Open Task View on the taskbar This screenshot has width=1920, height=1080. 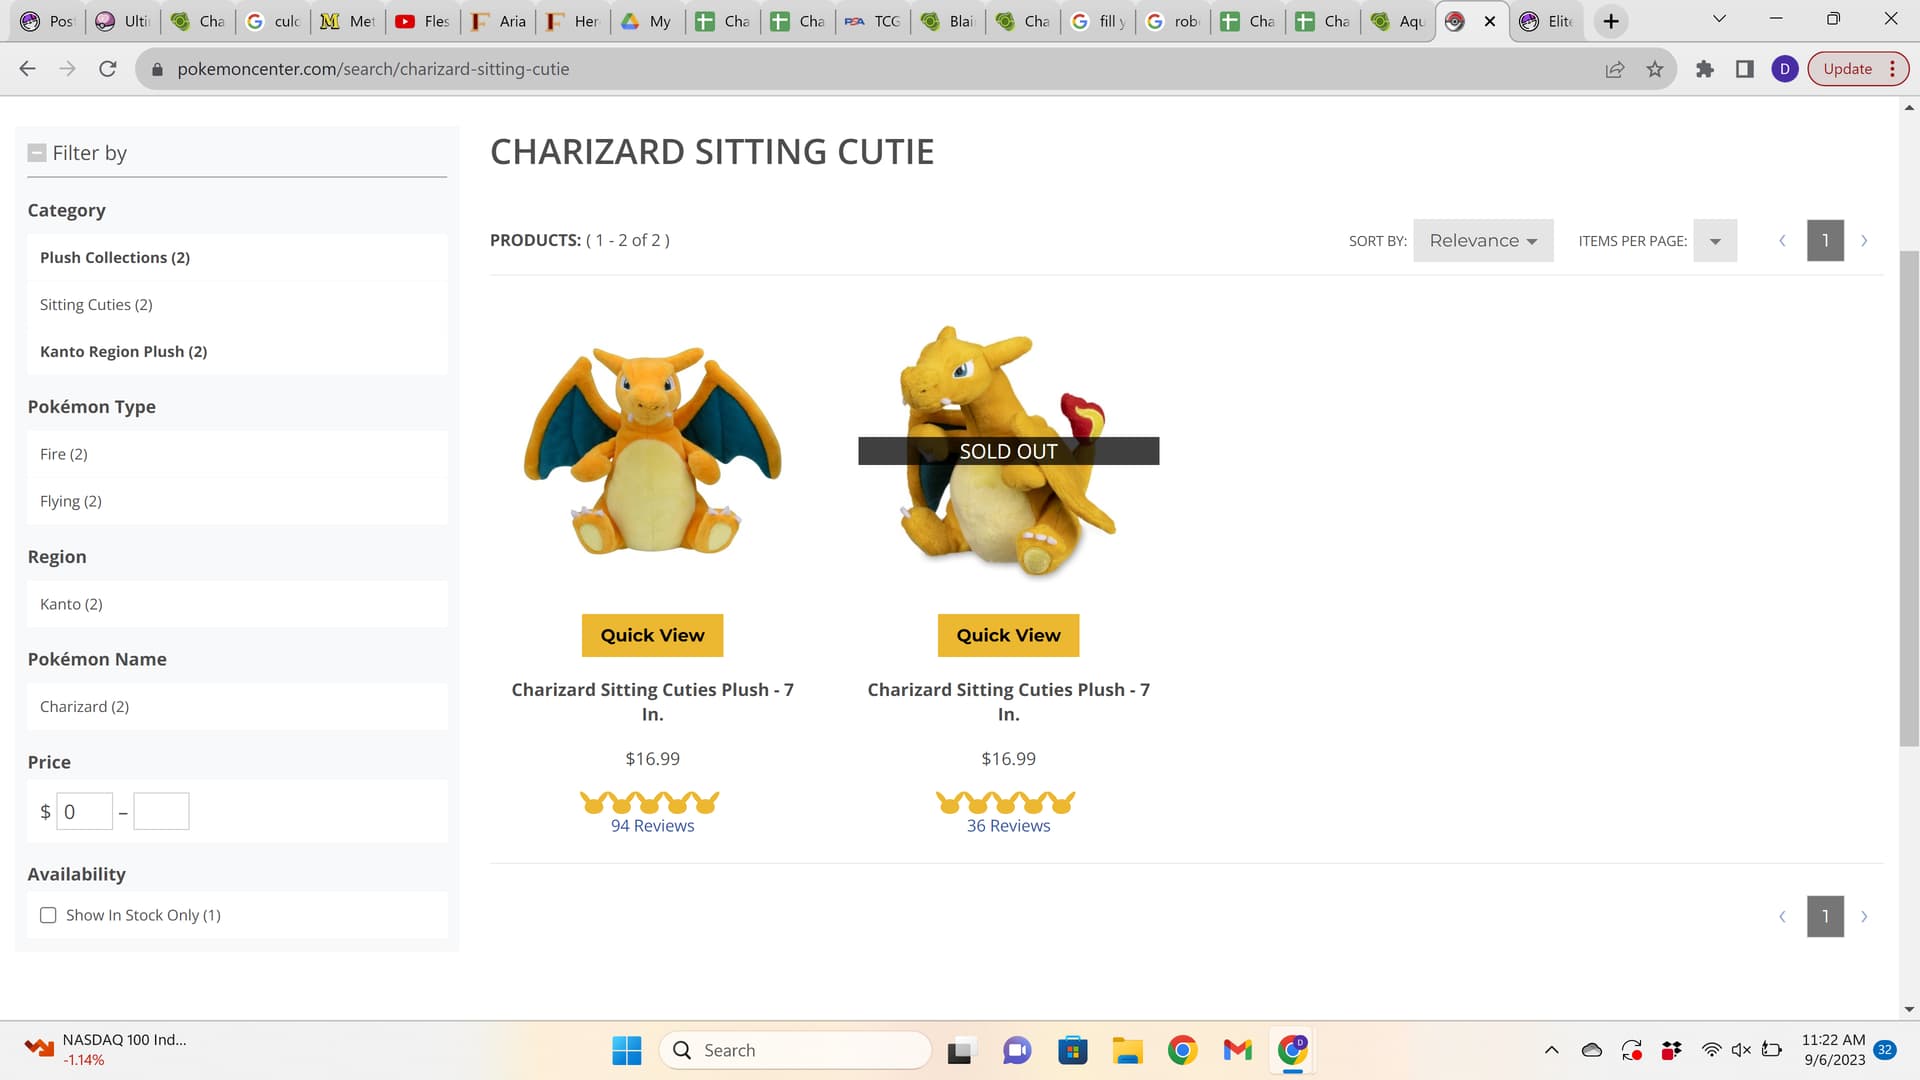tap(960, 1050)
